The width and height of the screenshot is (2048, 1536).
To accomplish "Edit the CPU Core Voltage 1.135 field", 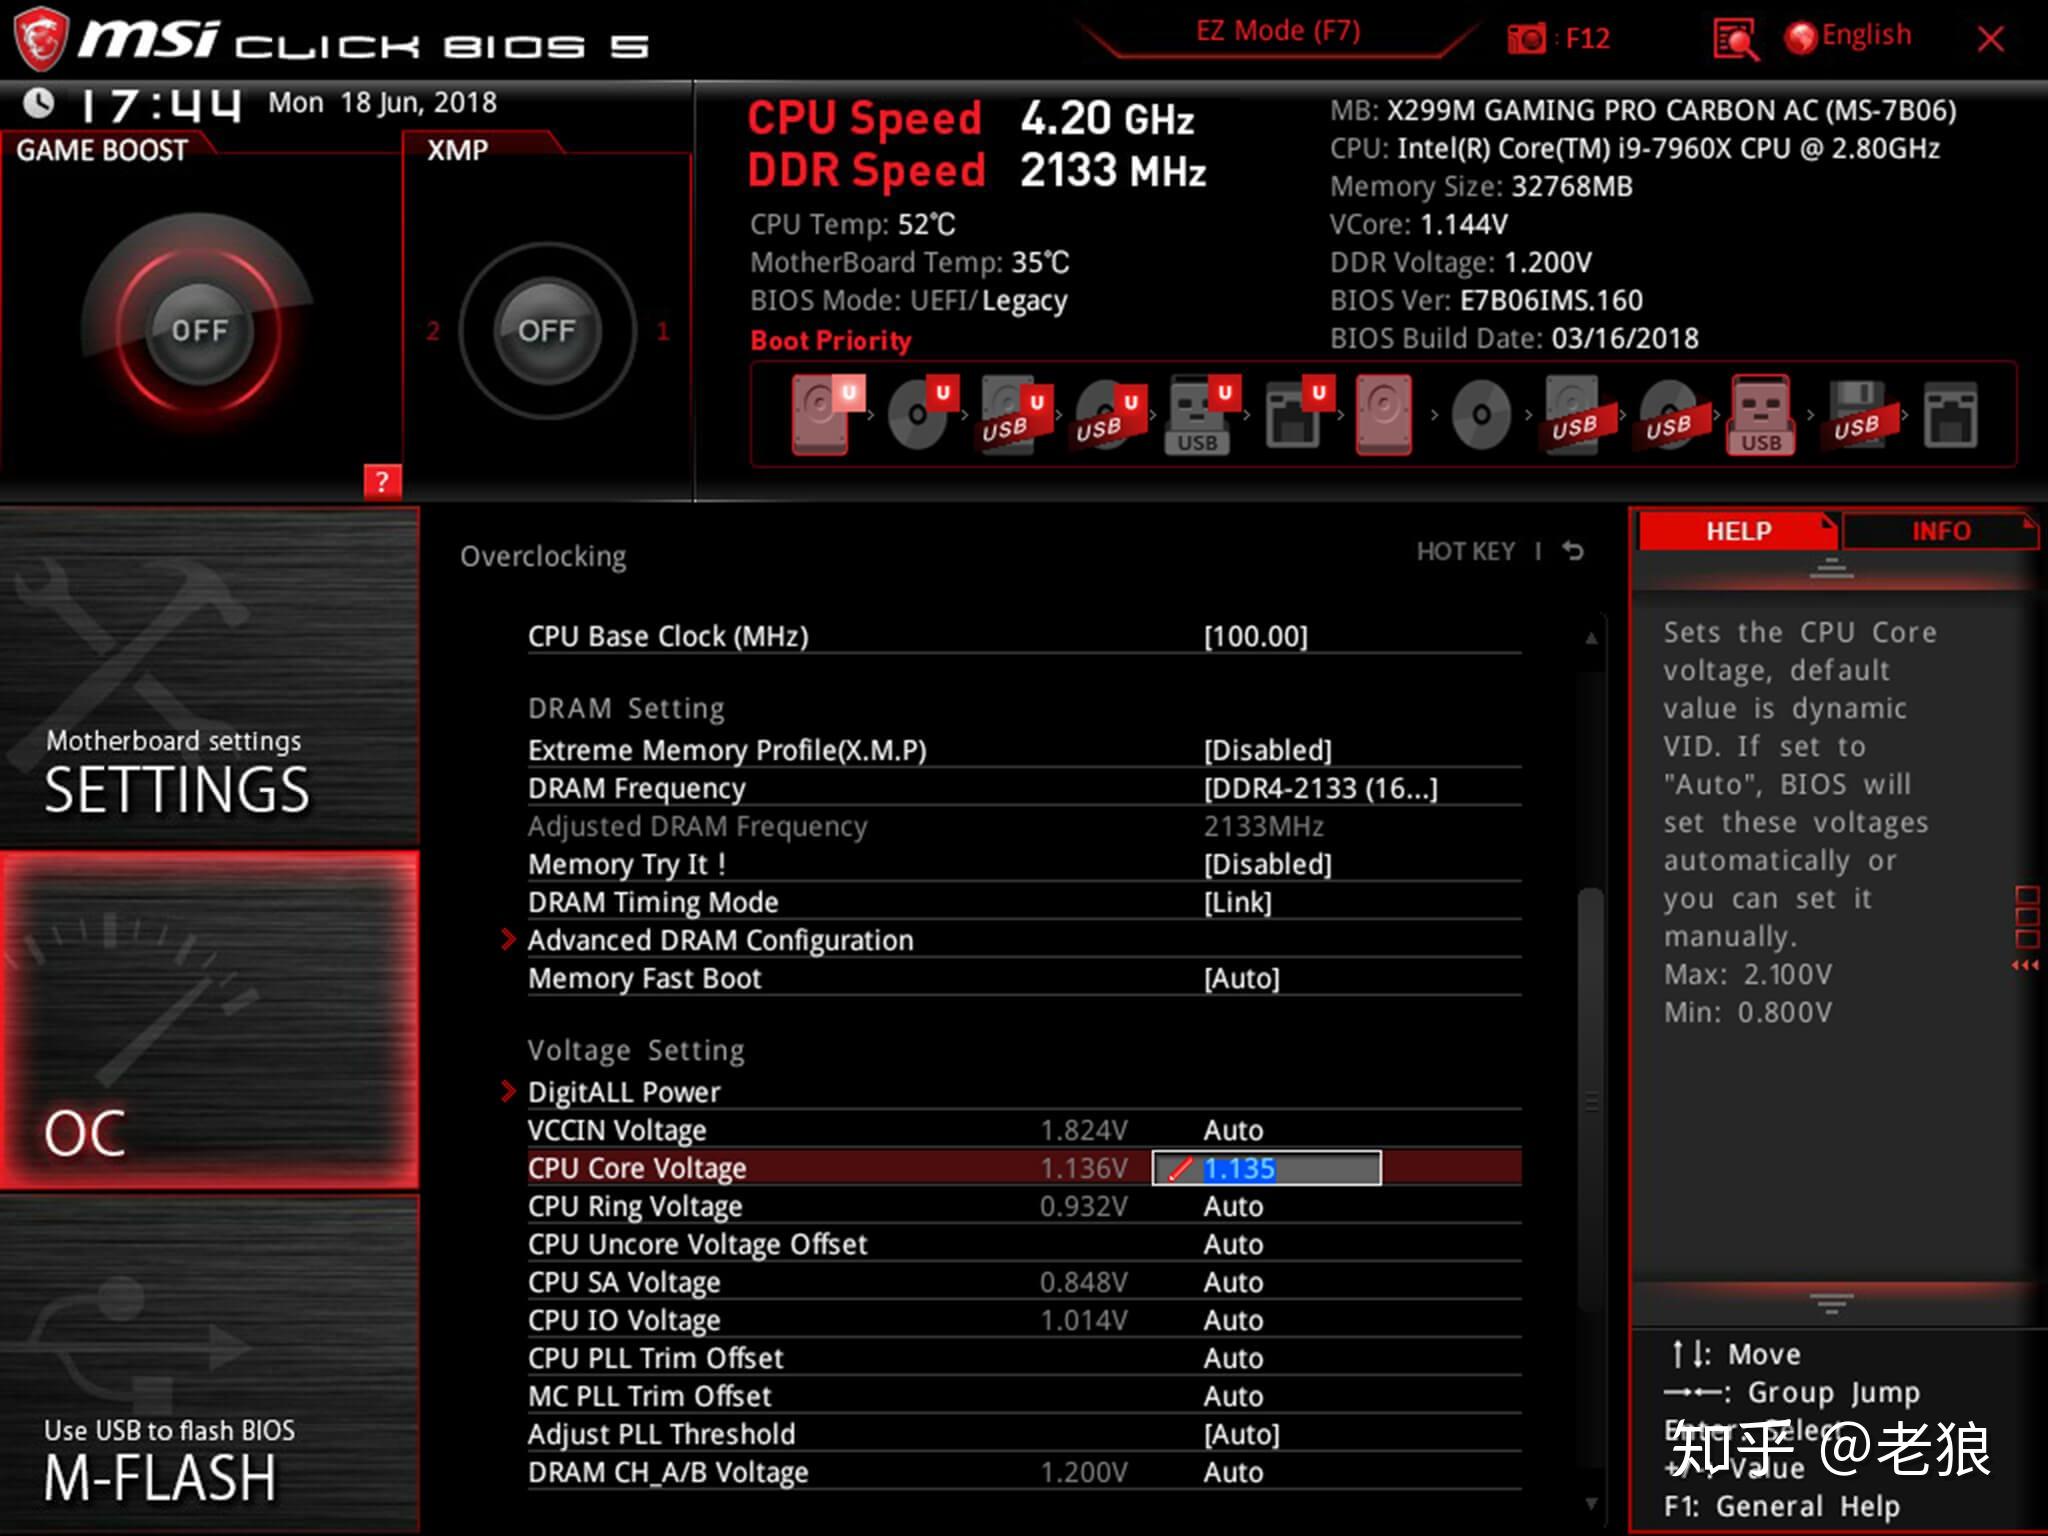I will (x=1267, y=1168).
